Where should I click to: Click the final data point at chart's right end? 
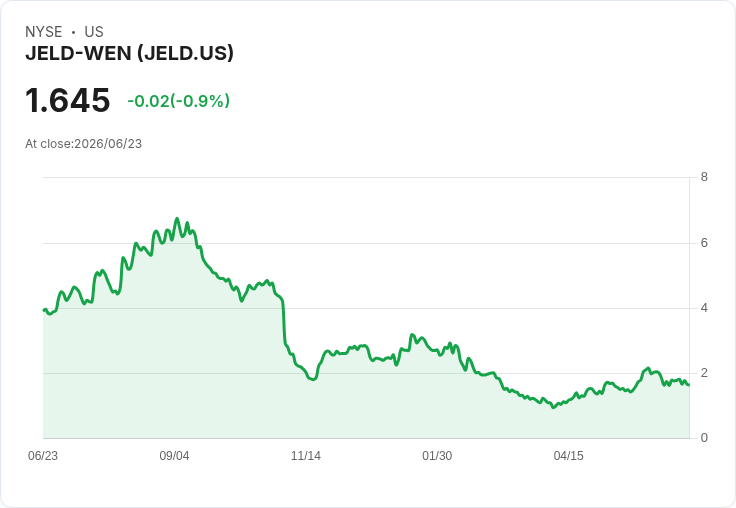tap(689, 385)
